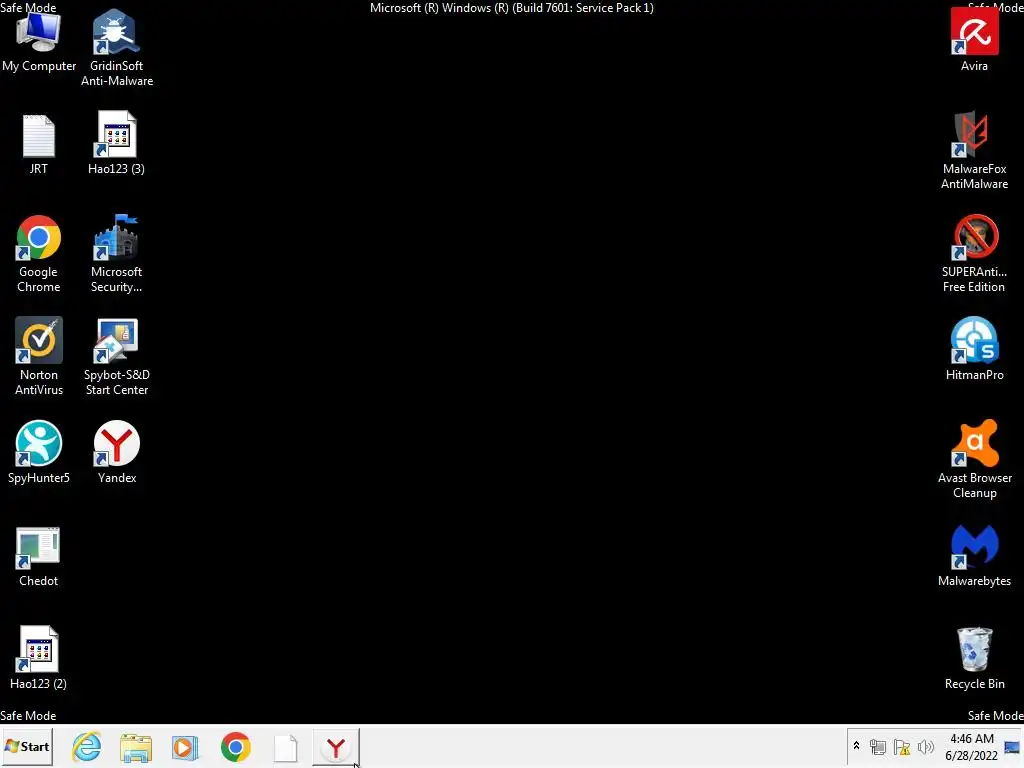Click the Show desktop button
This screenshot has height=768, width=1024.
1013,746
